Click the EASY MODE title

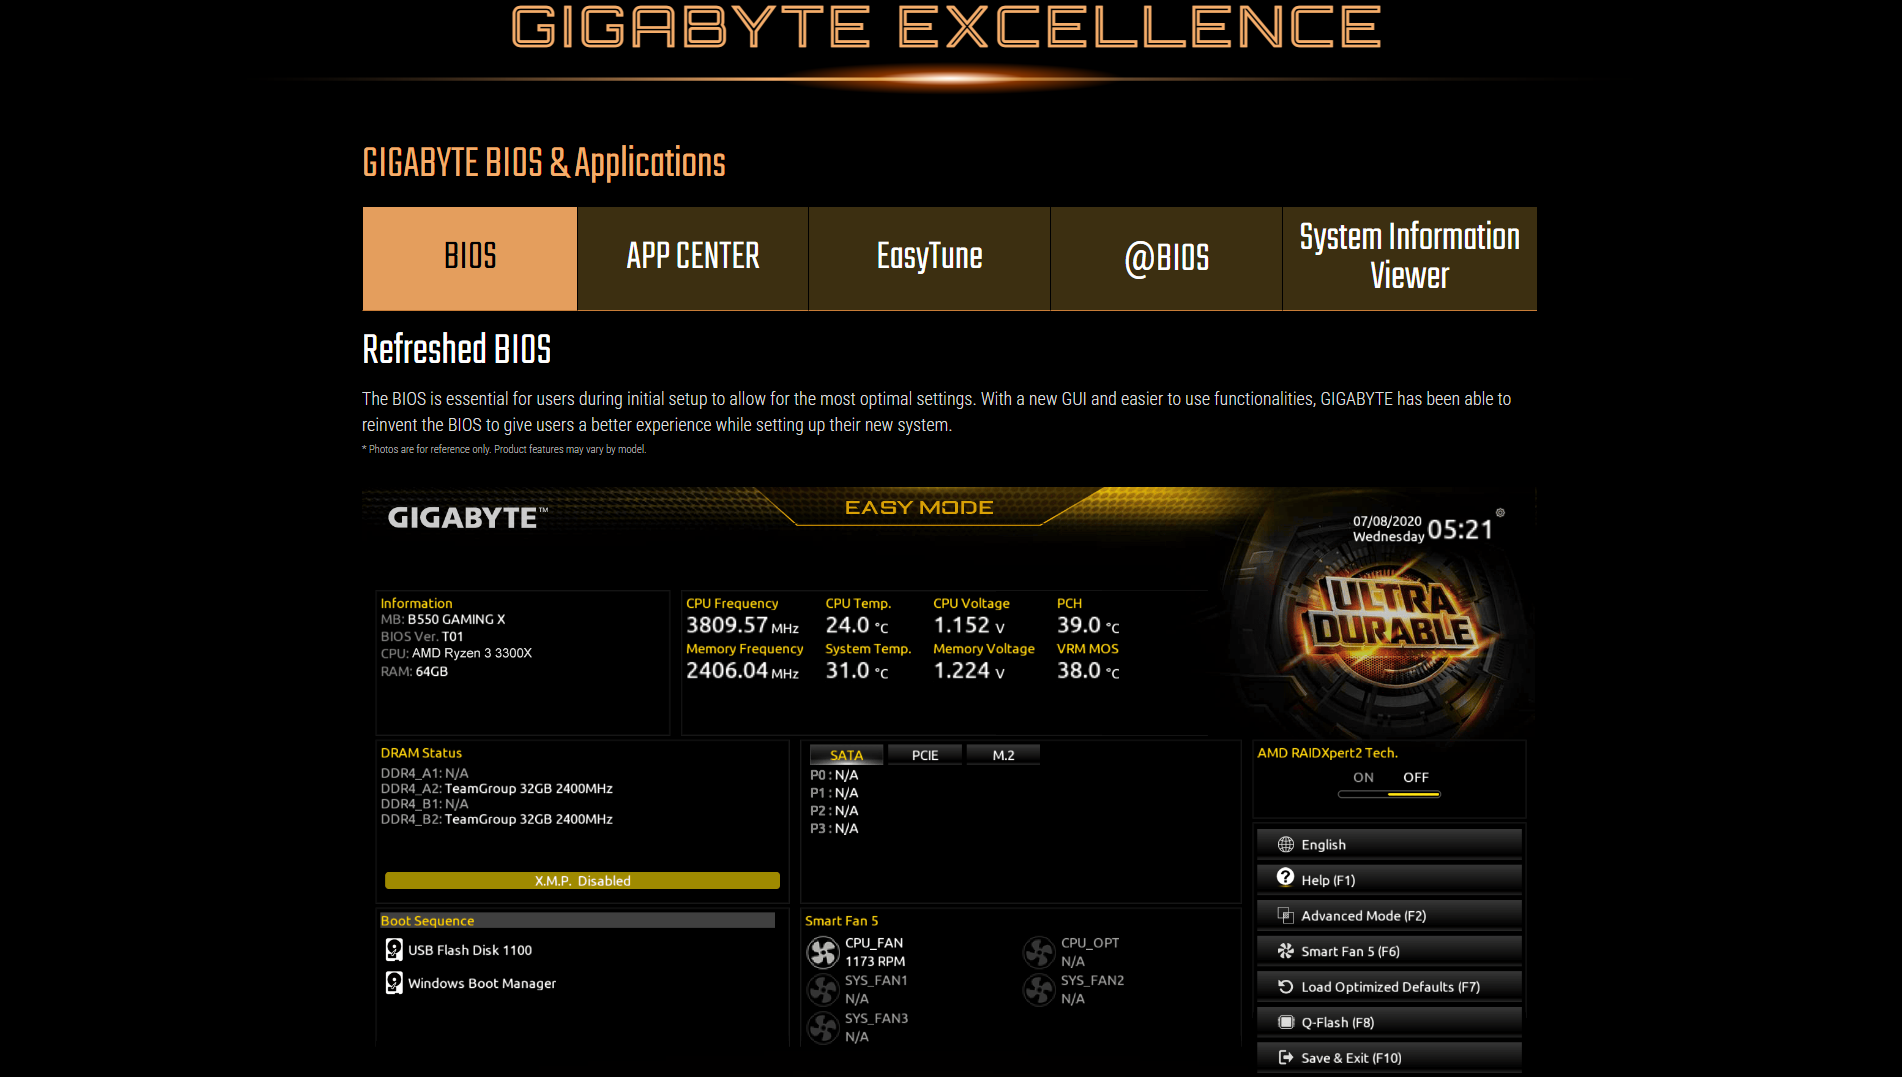(919, 508)
